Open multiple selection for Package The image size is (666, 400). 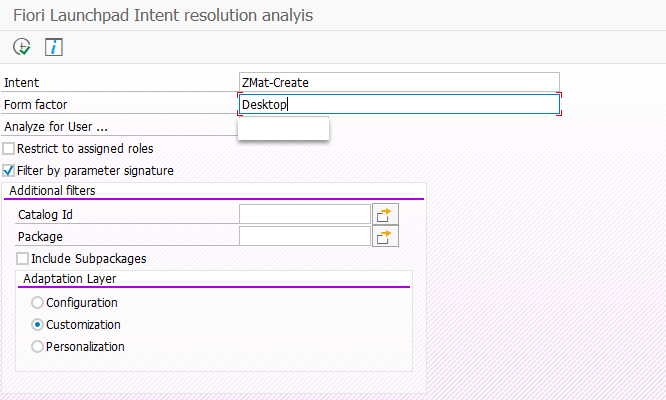385,237
